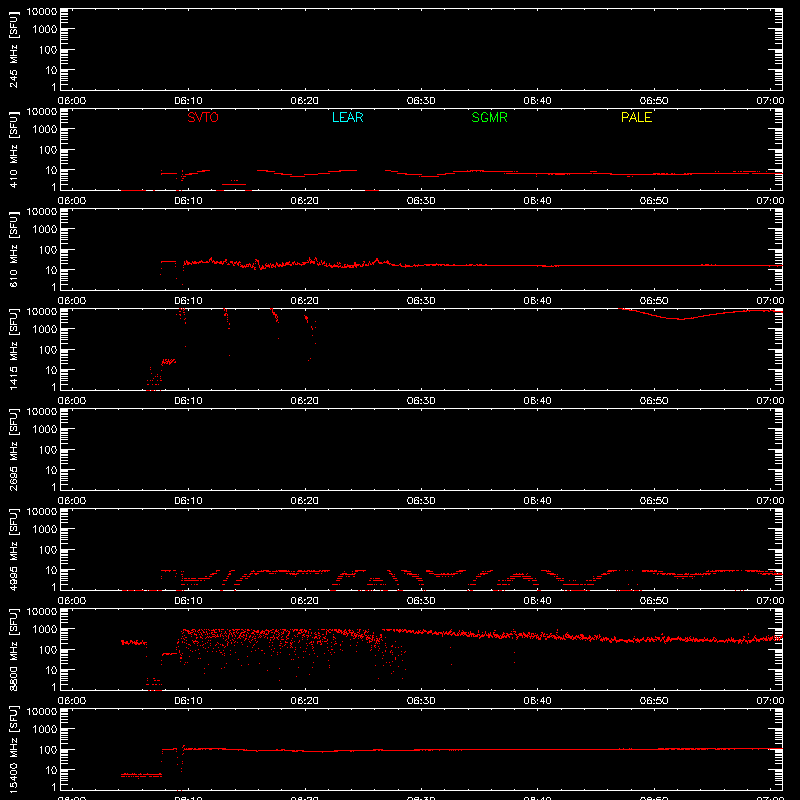Click 06:30 label below the 4995 MHz panel

[x=421, y=601]
